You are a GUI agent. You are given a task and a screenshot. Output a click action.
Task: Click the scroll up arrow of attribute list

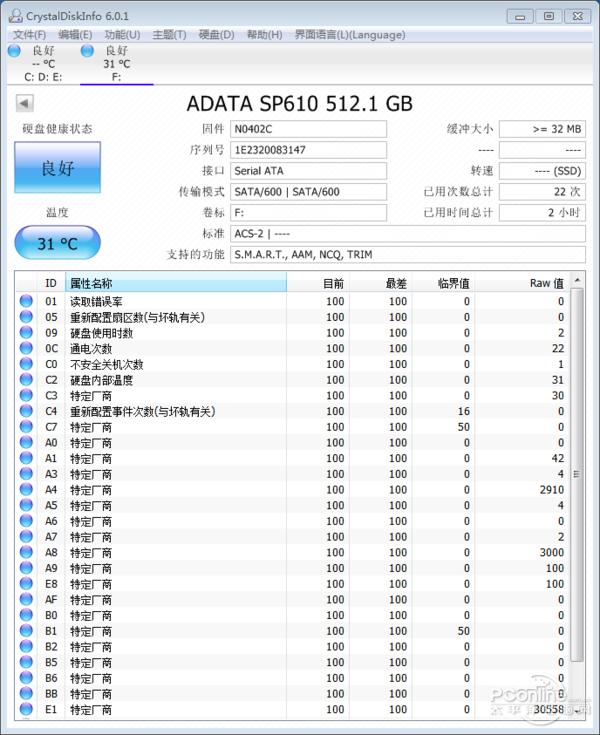[578, 280]
